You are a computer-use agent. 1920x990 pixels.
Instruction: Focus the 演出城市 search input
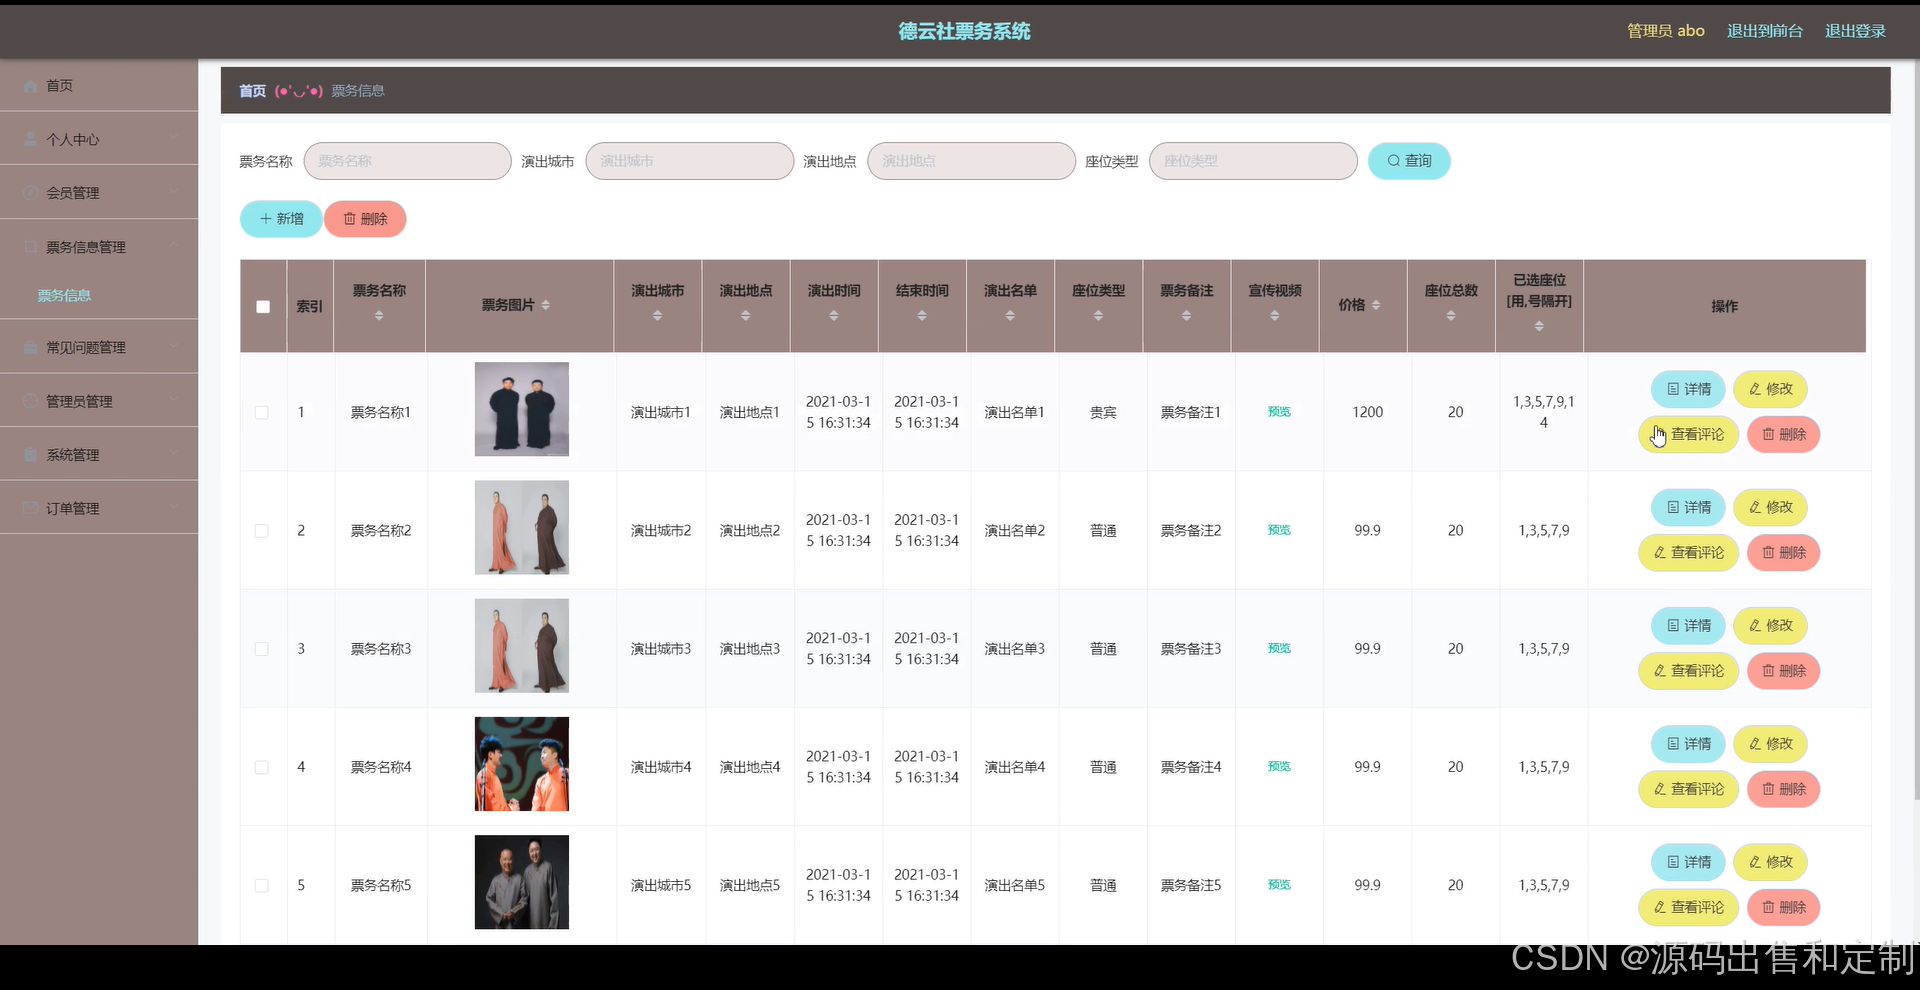(689, 161)
